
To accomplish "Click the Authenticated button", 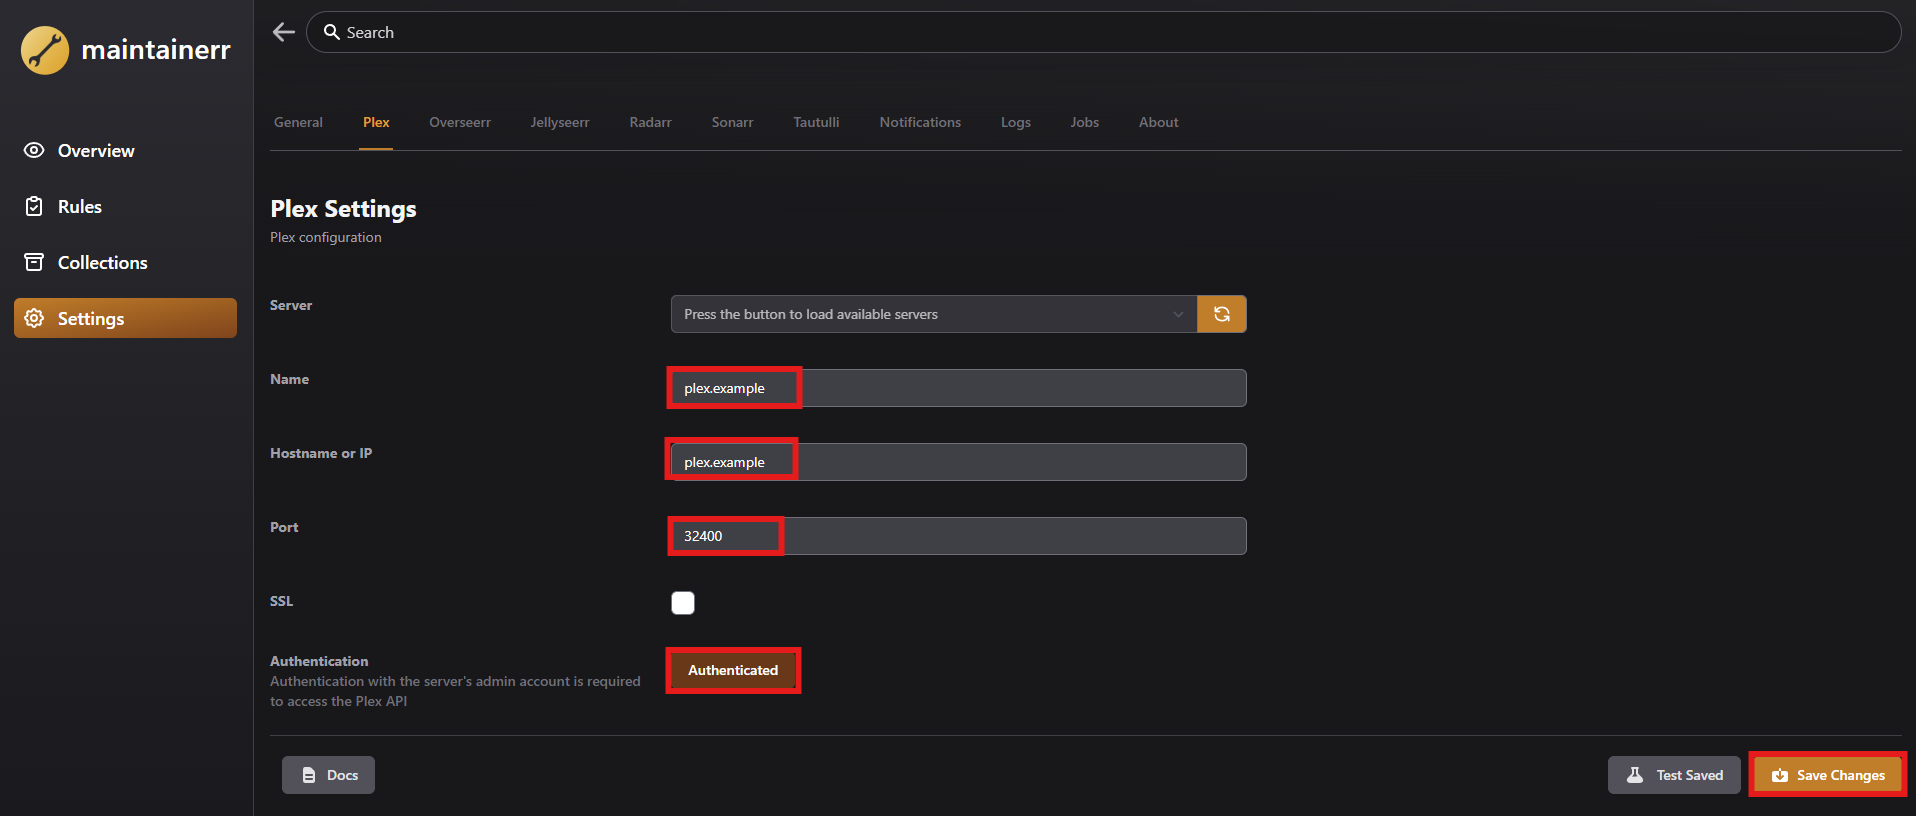I will [733, 670].
